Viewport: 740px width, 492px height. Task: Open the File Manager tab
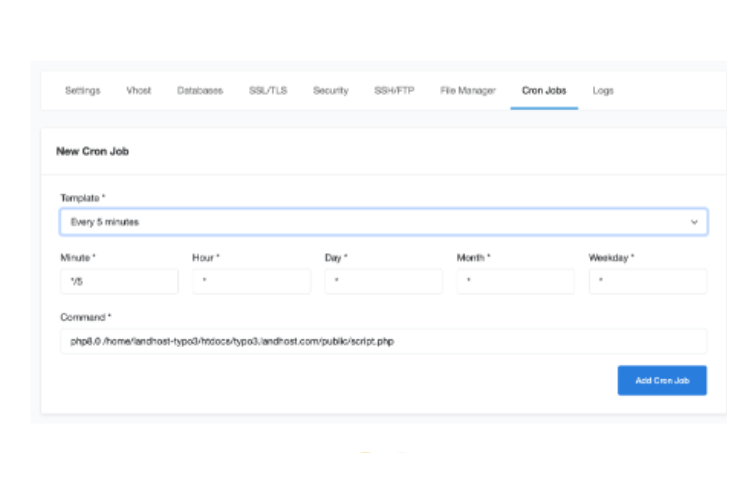[x=467, y=91]
